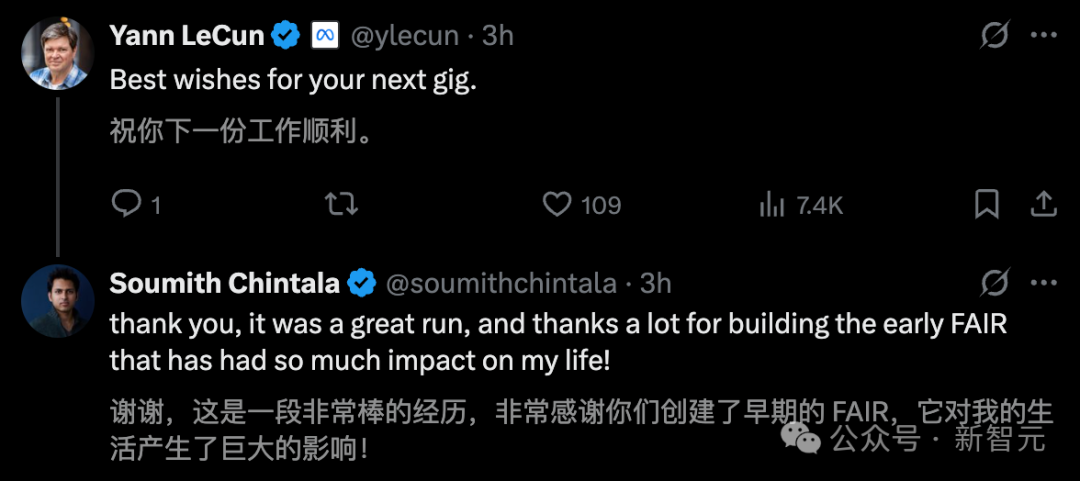
Task: Open the @ylecun handle link
Action: click(x=404, y=36)
